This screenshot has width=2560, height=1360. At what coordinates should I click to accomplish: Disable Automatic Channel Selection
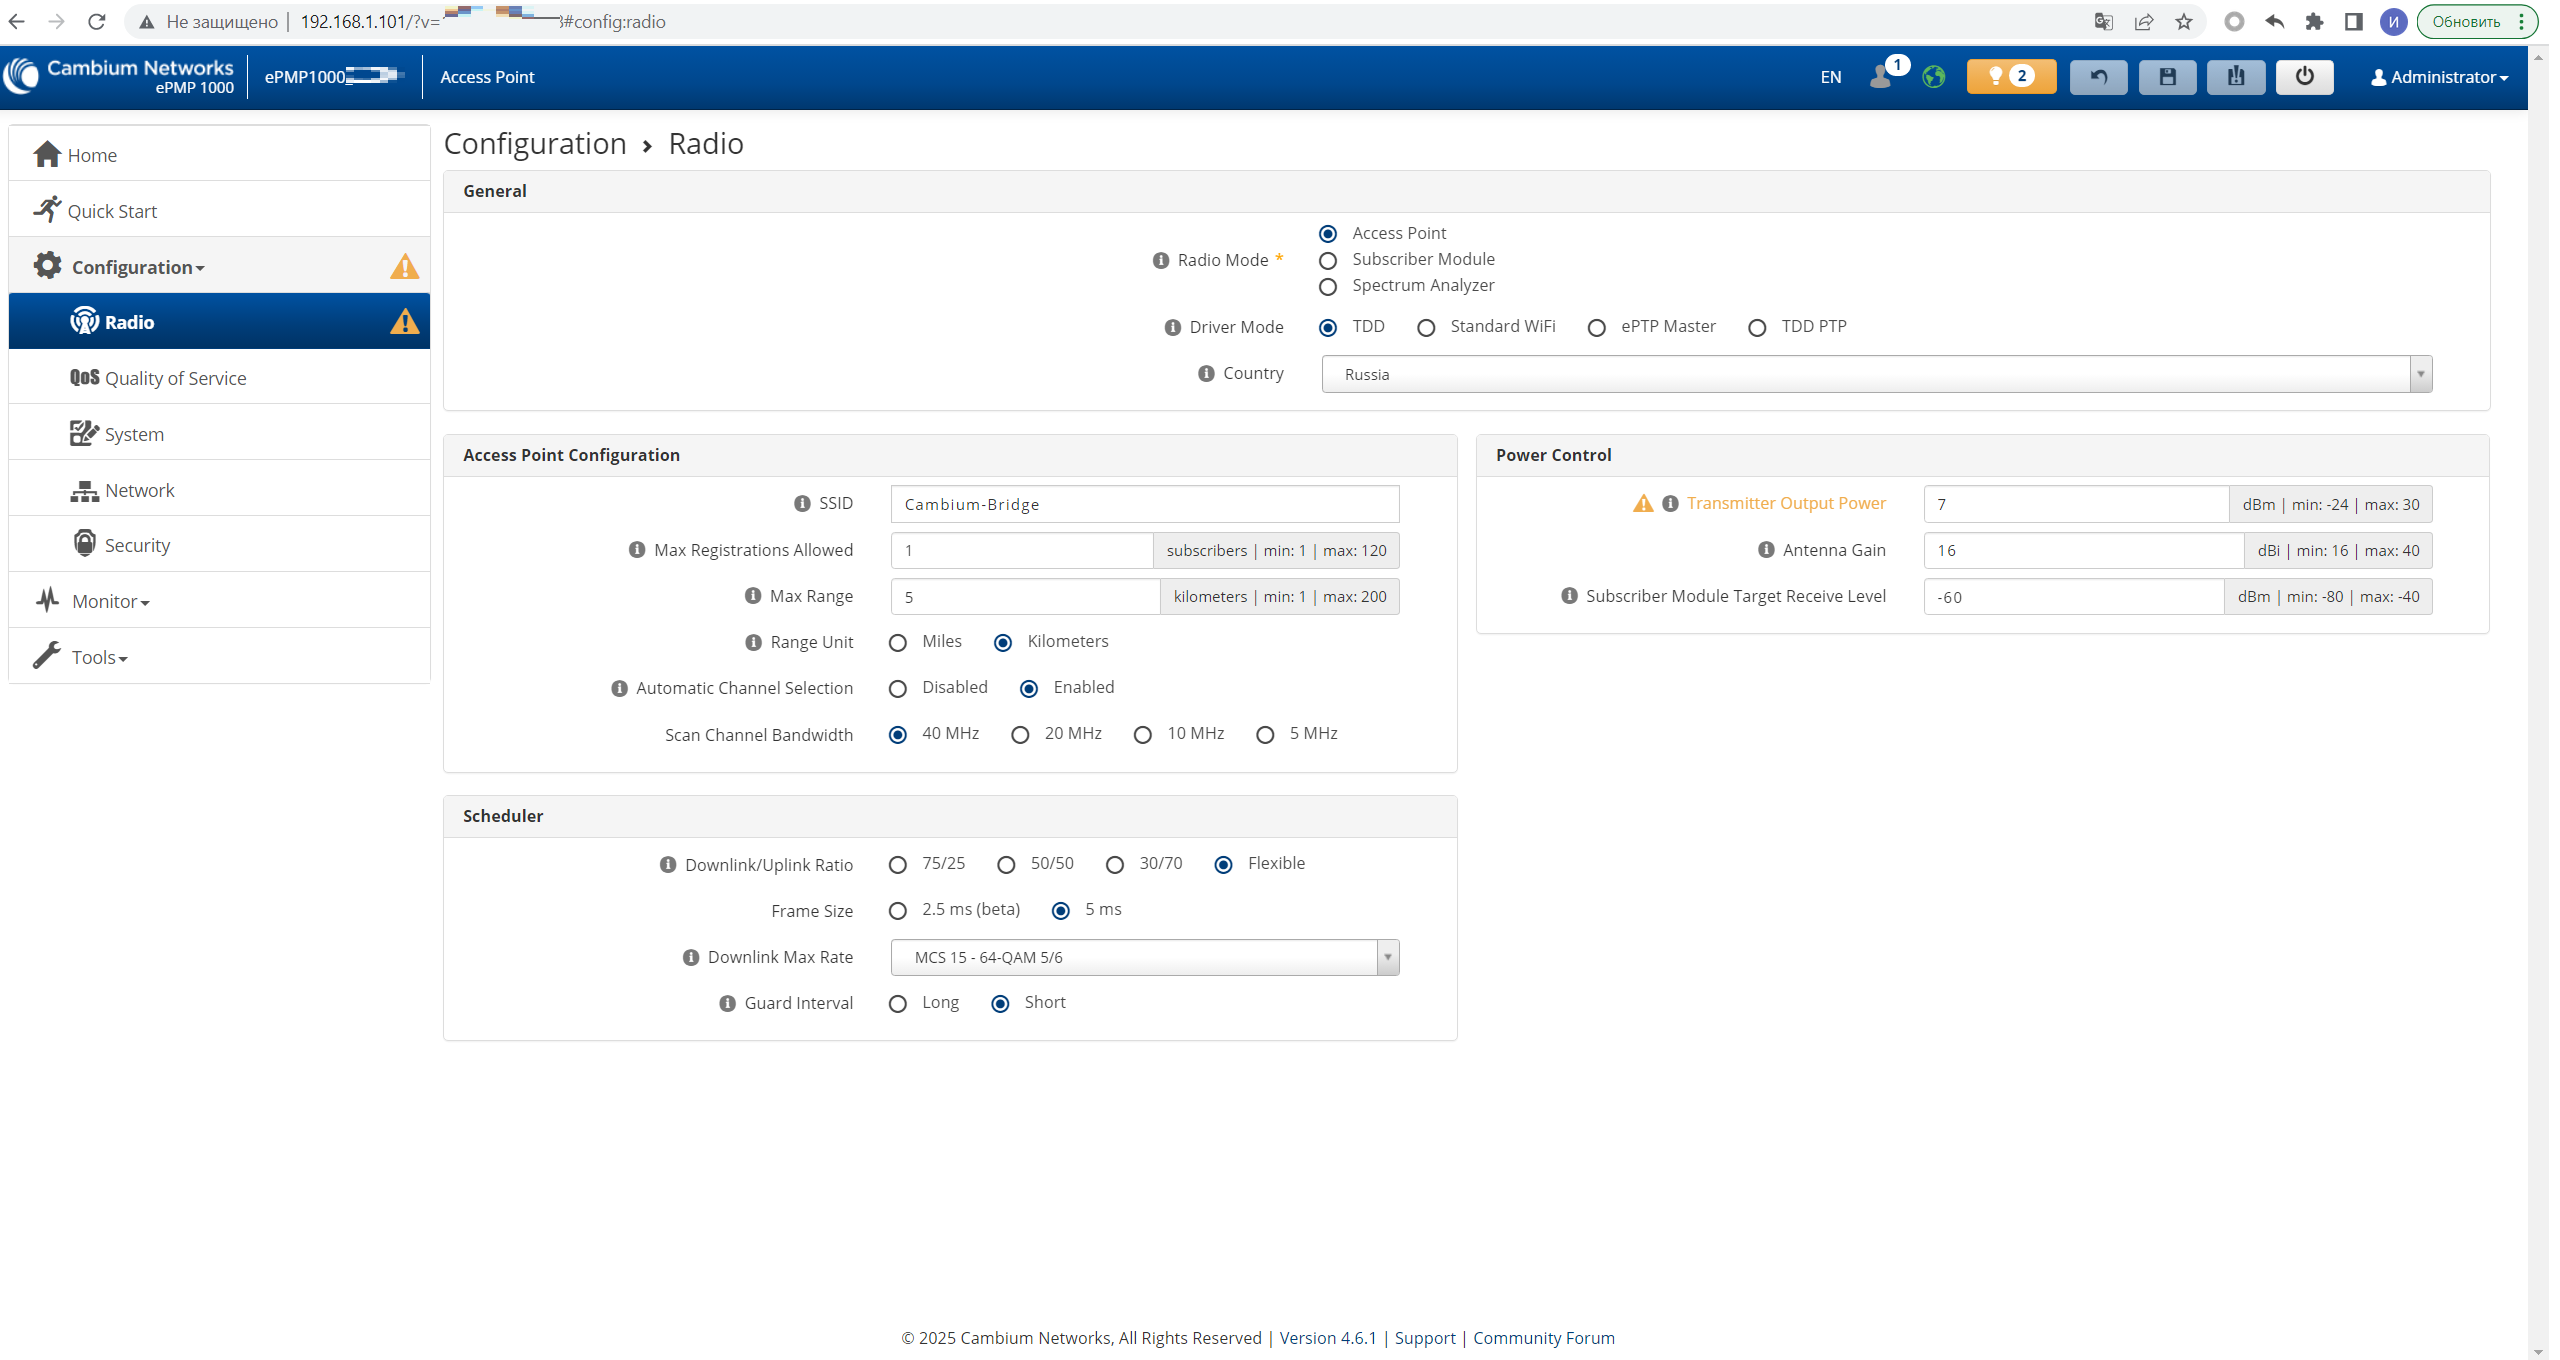coord(898,689)
